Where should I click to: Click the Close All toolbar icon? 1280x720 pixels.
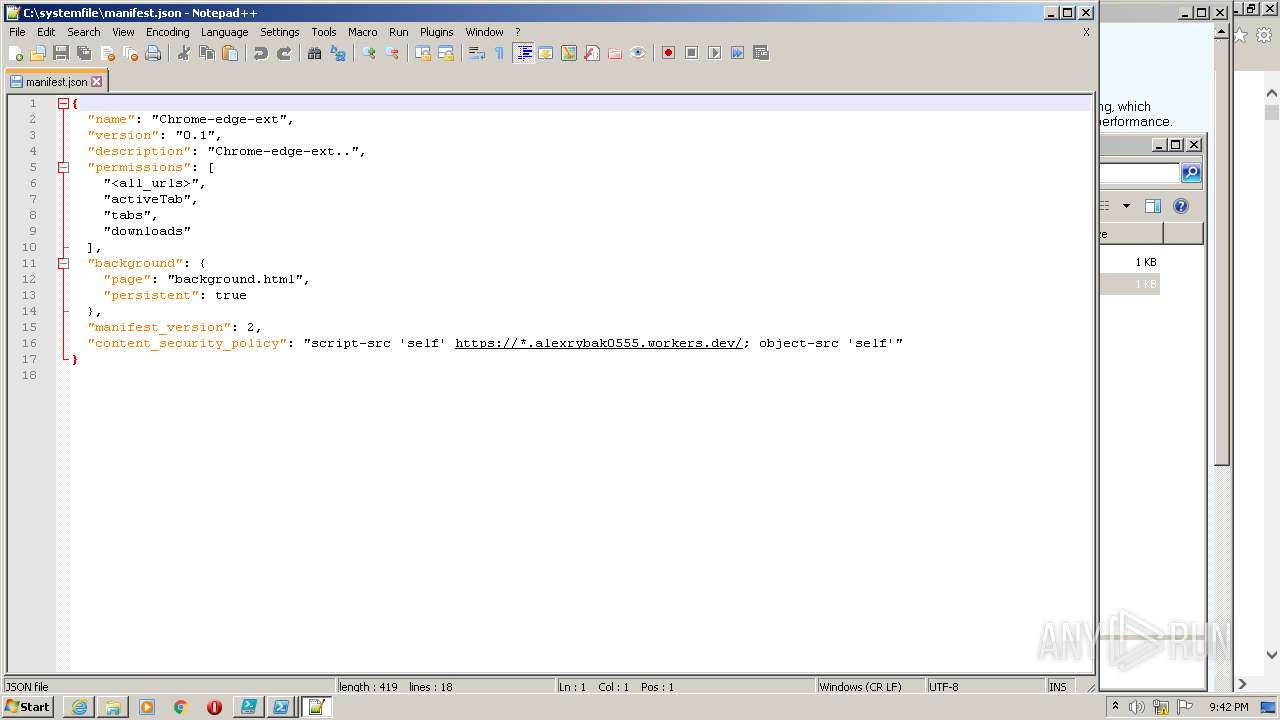click(x=130, y=53)
